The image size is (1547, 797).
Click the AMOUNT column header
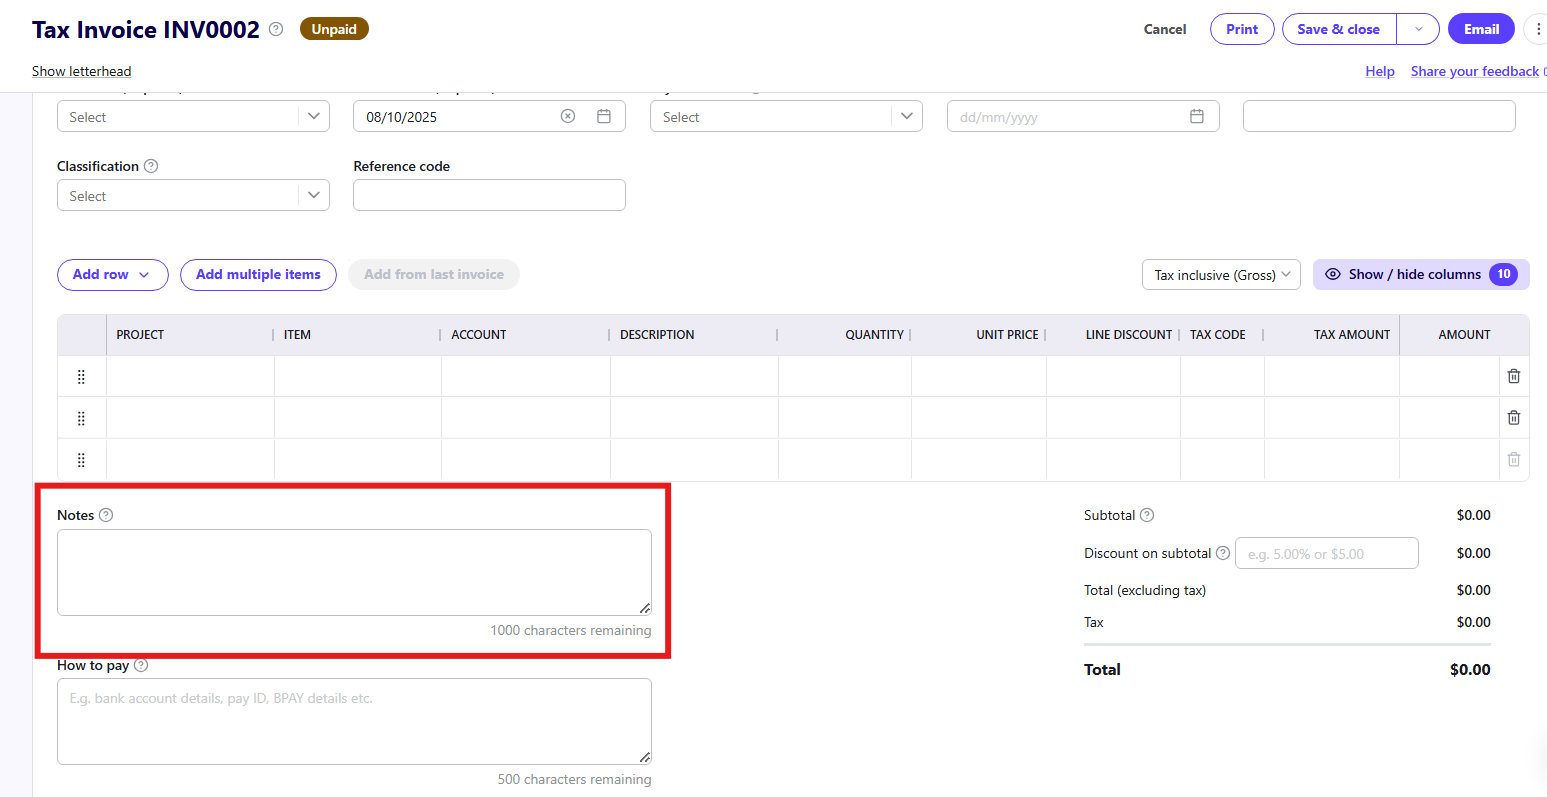coord(1464,335)
